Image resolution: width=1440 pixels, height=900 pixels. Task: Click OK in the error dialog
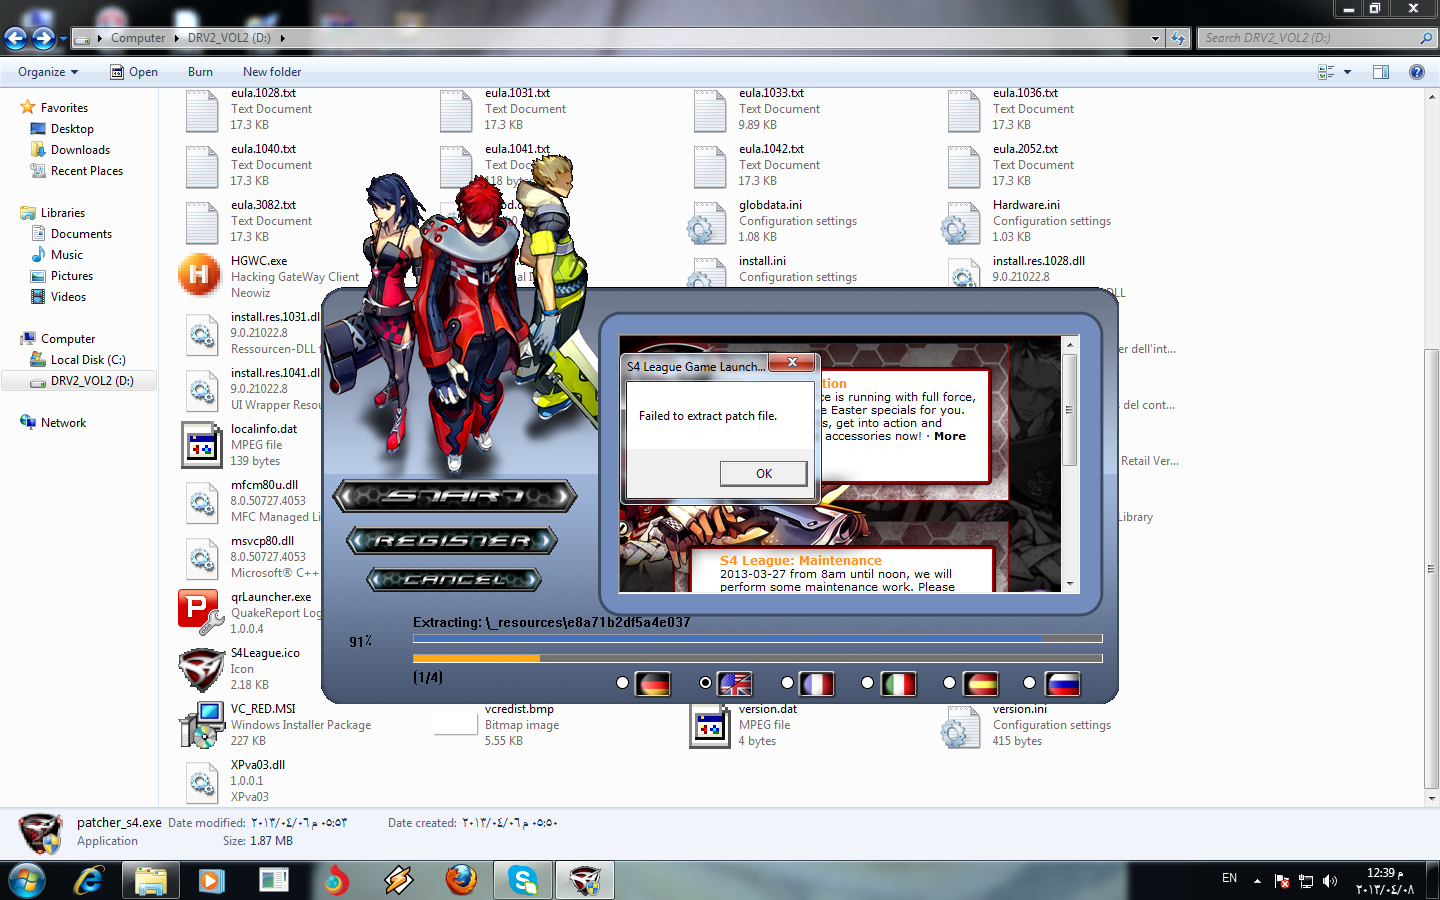pos(764,473)
